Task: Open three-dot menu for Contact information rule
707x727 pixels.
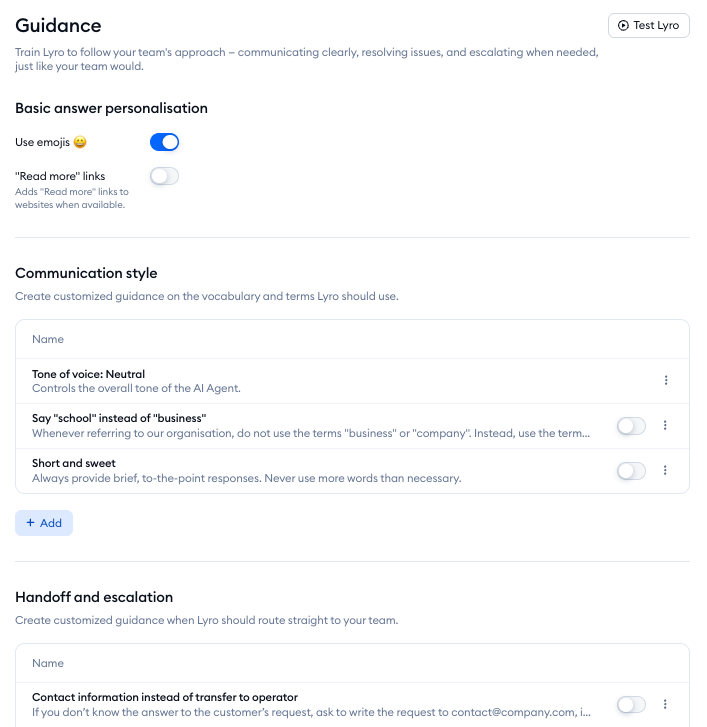Action: [x=666, y=705]
